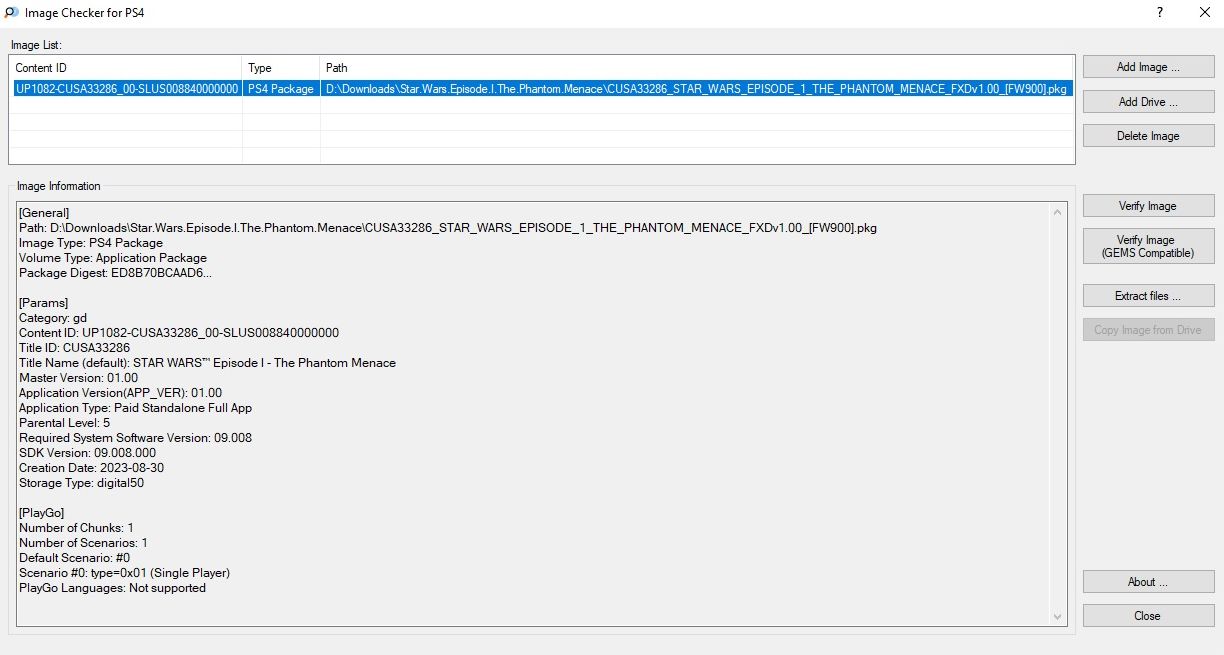Click the Scenario #0 Single Player line

125,572
